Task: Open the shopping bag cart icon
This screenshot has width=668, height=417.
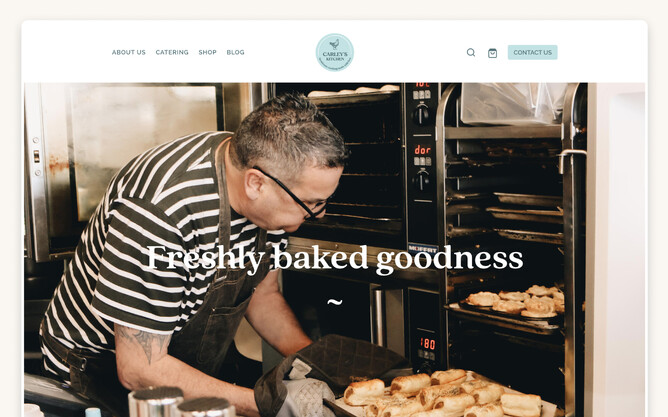Action: click(x=492, y=53)
